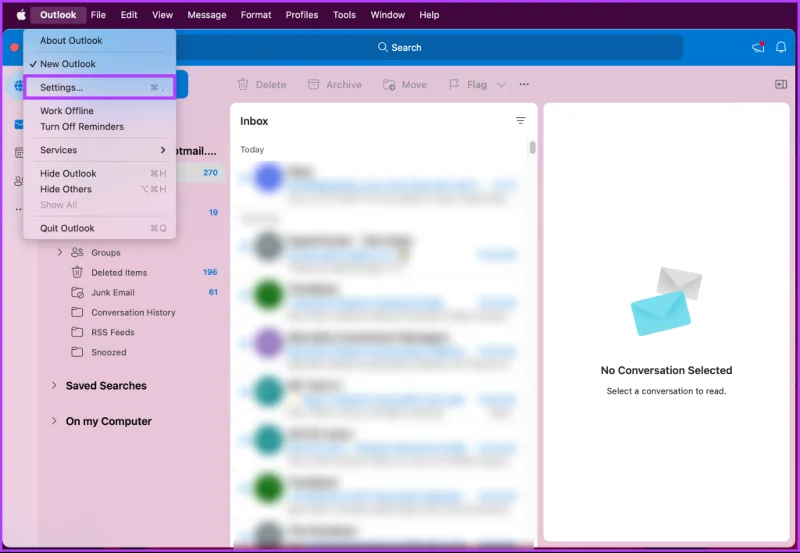The height and width of the screenshot is (553, 800).
Task: Expand the On my Computer section
Action: [x=54, y=421]
